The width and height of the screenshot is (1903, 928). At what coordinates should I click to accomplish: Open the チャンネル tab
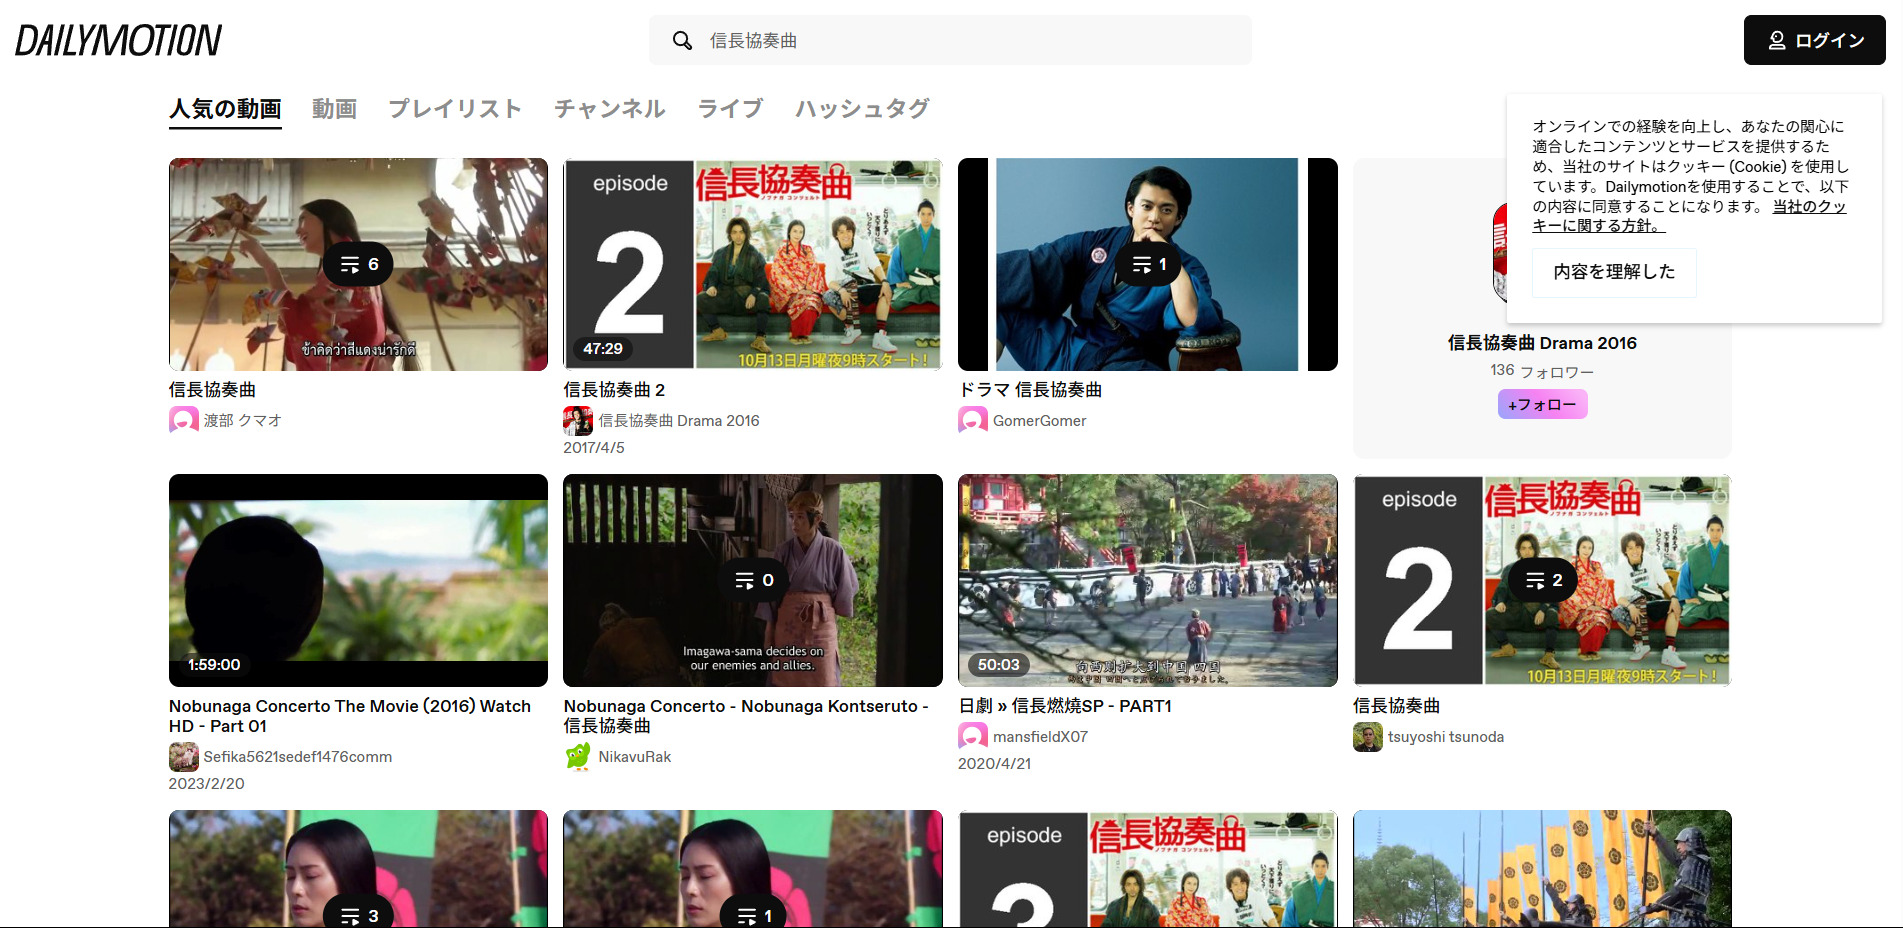[x=610, y=109]
